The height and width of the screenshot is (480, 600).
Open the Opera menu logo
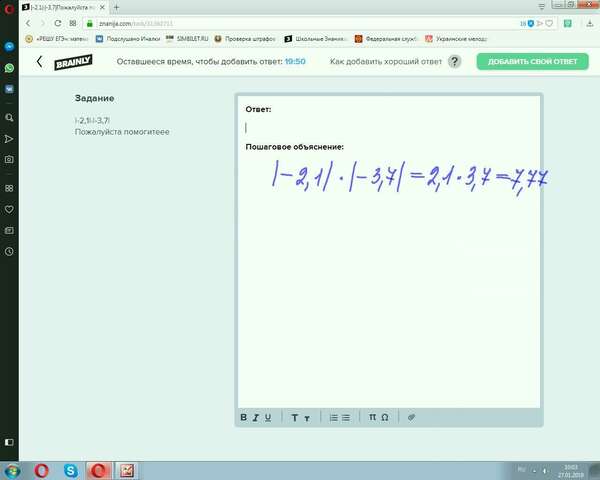[8, 8]
